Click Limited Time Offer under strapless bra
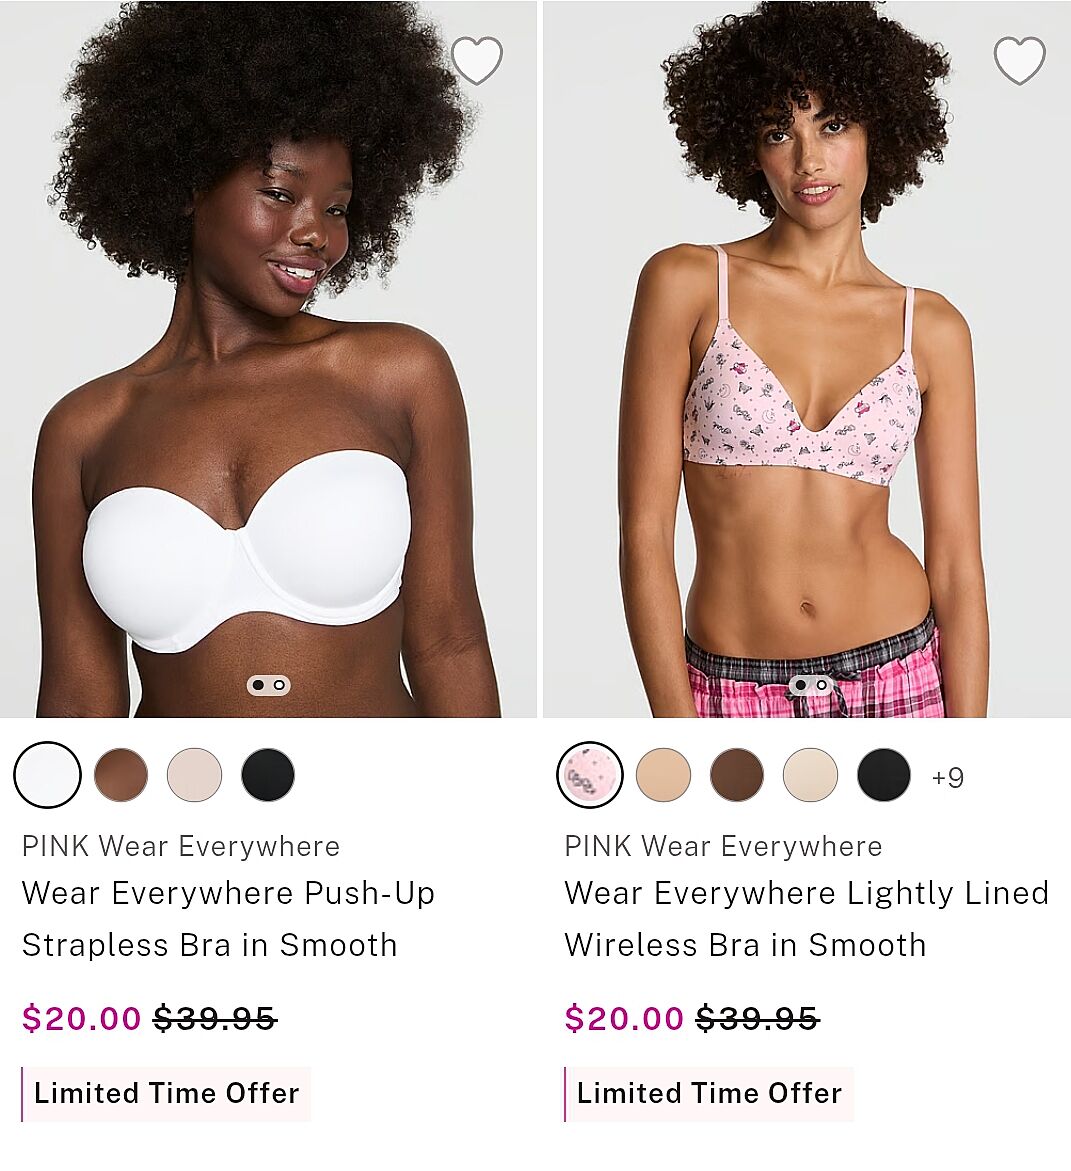This screenshot has height=1171, width=1071. [167, 1093]
